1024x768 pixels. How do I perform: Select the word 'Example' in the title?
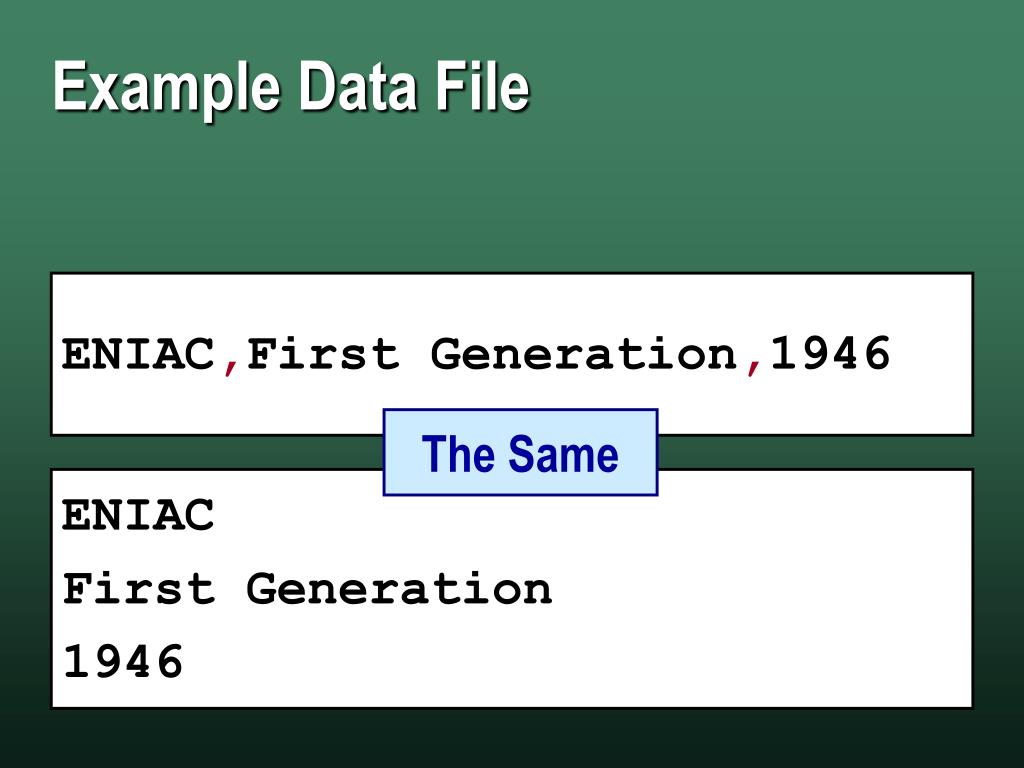(167, 88)
